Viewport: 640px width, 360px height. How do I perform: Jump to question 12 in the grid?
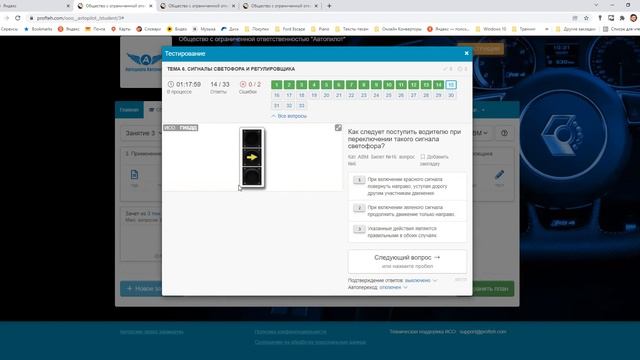click(413, 85)
